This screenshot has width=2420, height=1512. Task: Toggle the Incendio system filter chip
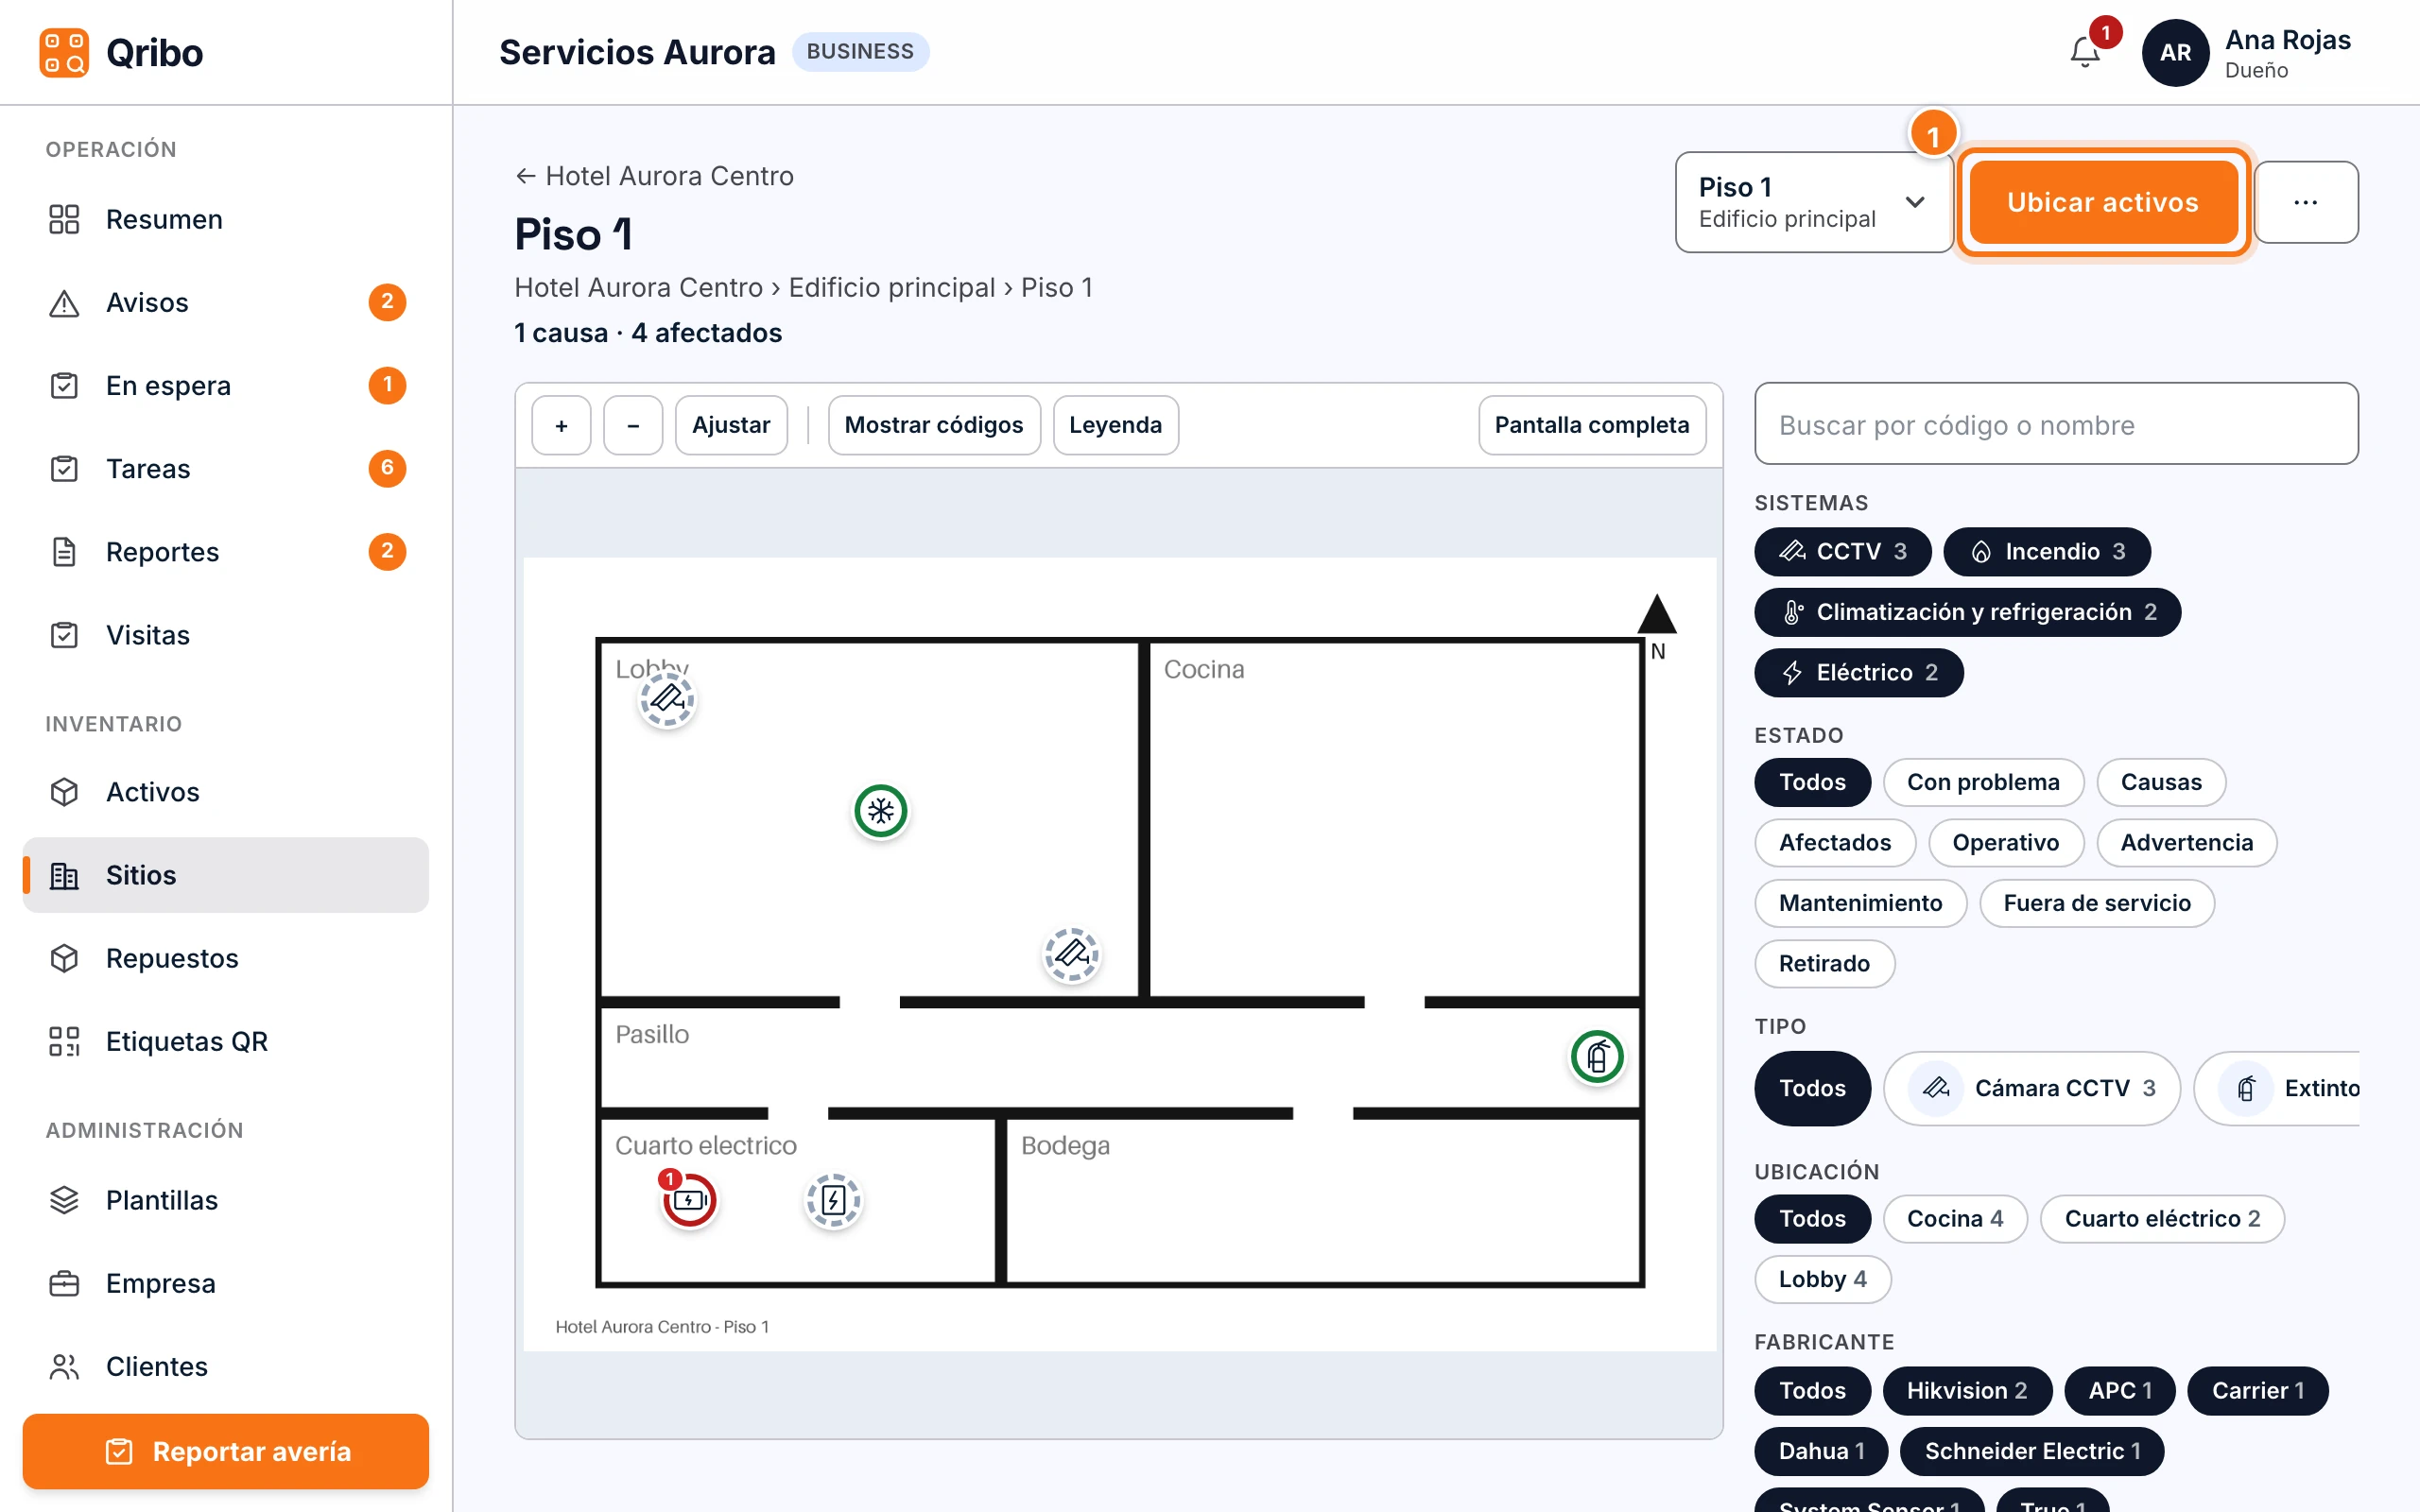click(2046, 551)
